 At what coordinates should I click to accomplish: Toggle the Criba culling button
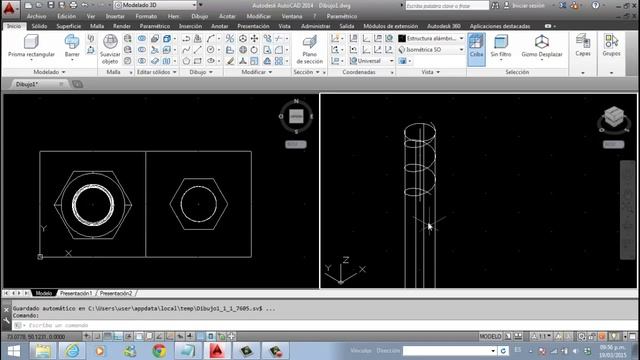(476, 49)
